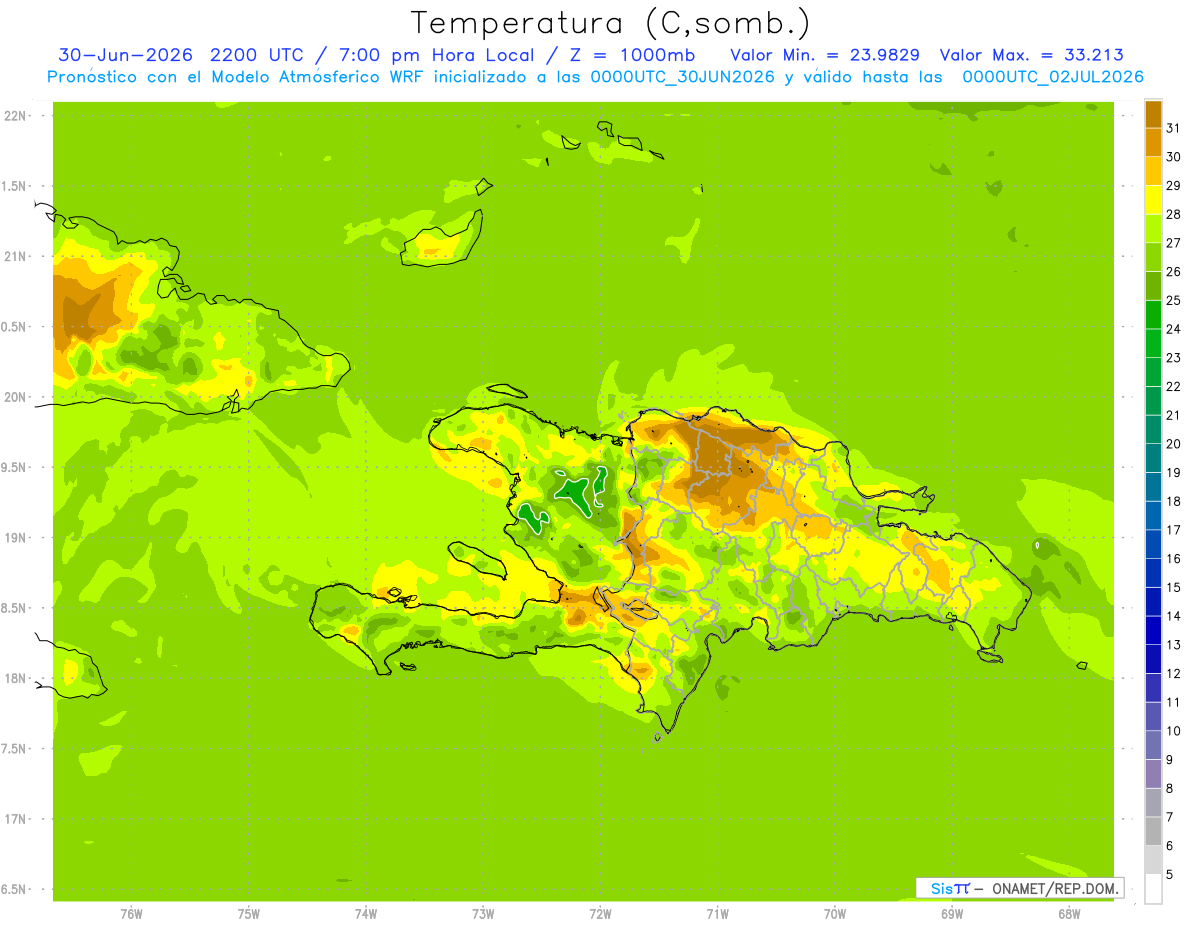Click the '69W' longitude label
The height and width of the screenshot is (927, 1200).
coord(952,914)
